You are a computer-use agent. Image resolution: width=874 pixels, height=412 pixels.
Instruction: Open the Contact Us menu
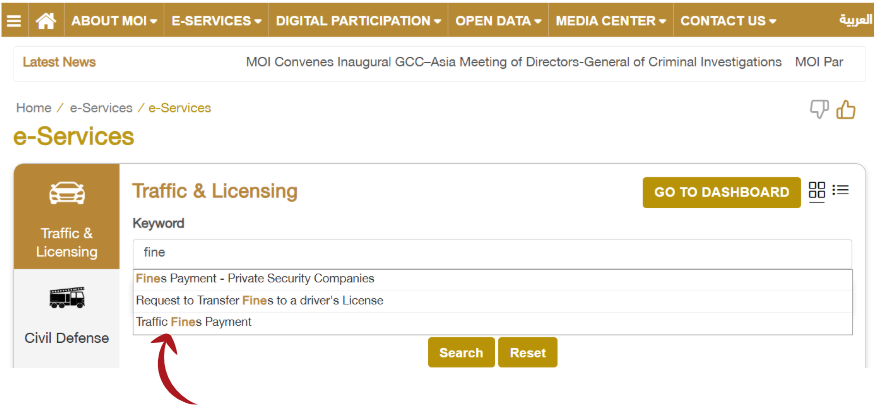click(728, 20)
